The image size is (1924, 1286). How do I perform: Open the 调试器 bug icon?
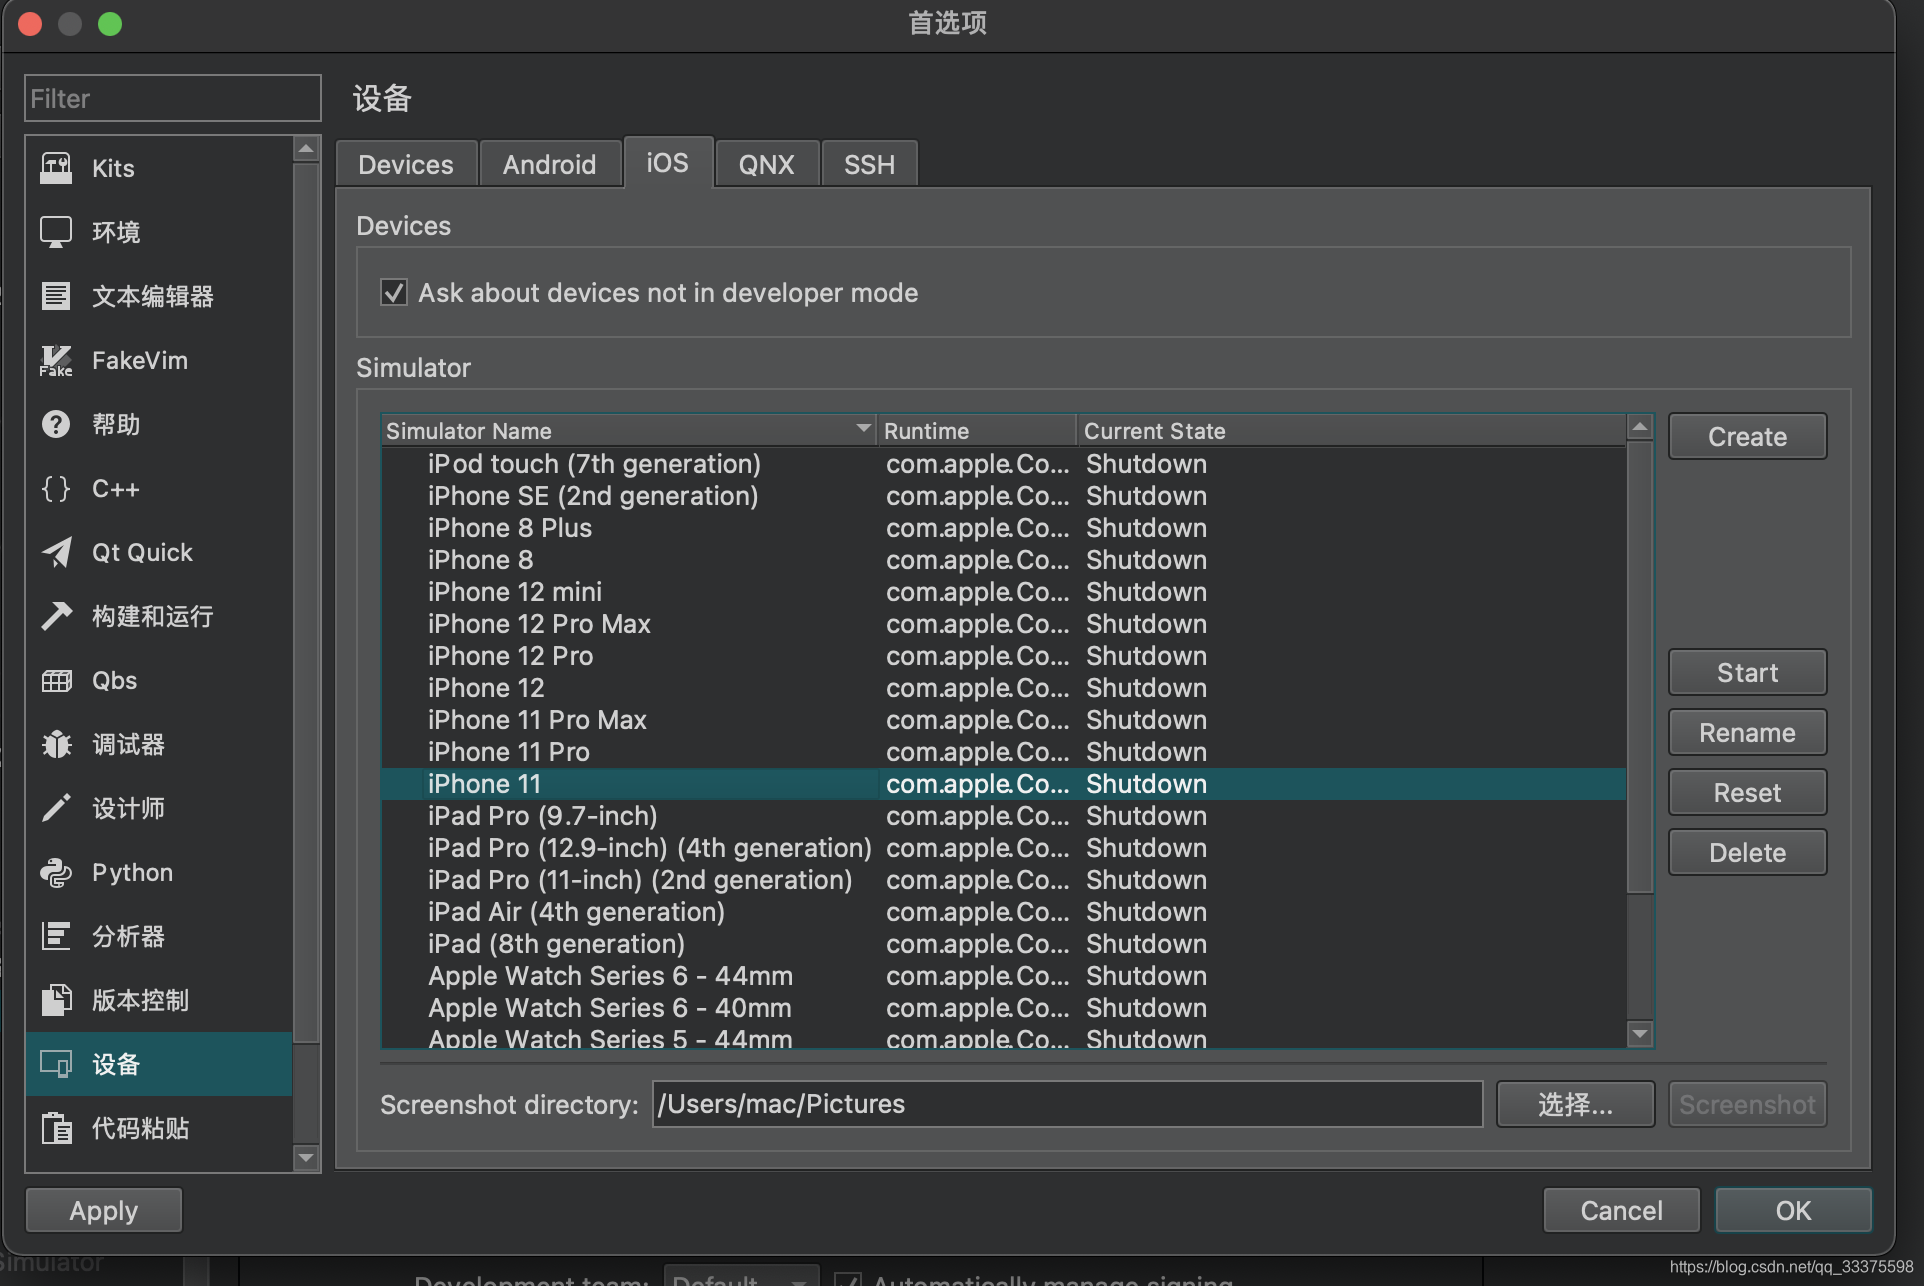point(56,744)
